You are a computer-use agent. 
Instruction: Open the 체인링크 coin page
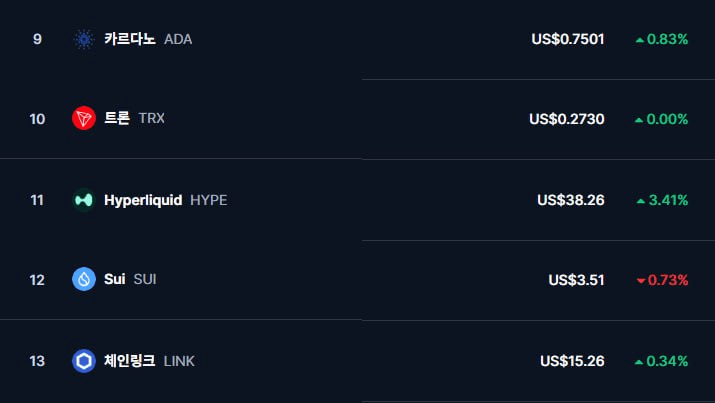pos(130,361)
